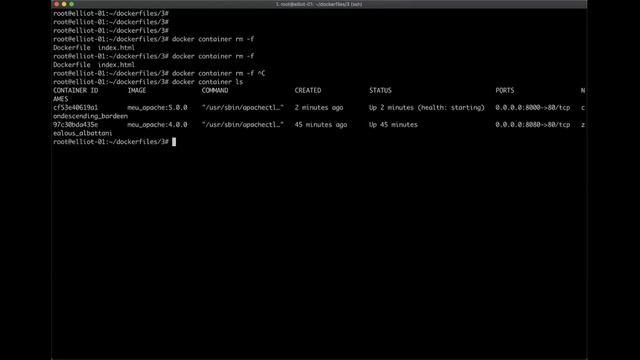Click the 0.0.0.0:8000->80/tcp port mapping
640x360 pixels.
pyautogui.click(x=533, y=108)
